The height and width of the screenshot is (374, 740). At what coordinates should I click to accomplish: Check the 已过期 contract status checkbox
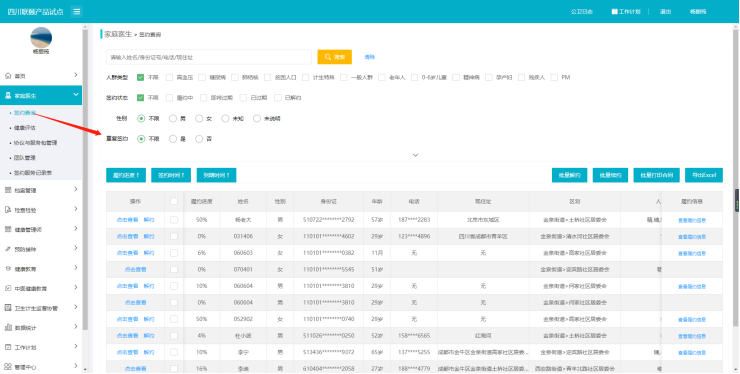[x=243, y=98]
